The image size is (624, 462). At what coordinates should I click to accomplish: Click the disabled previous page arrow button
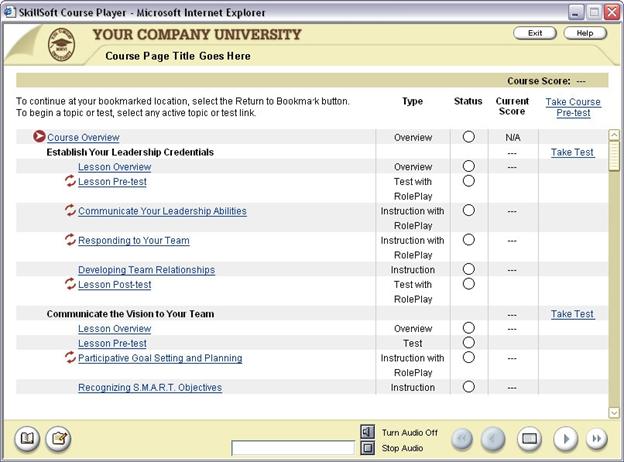click(x=493, y=439)
